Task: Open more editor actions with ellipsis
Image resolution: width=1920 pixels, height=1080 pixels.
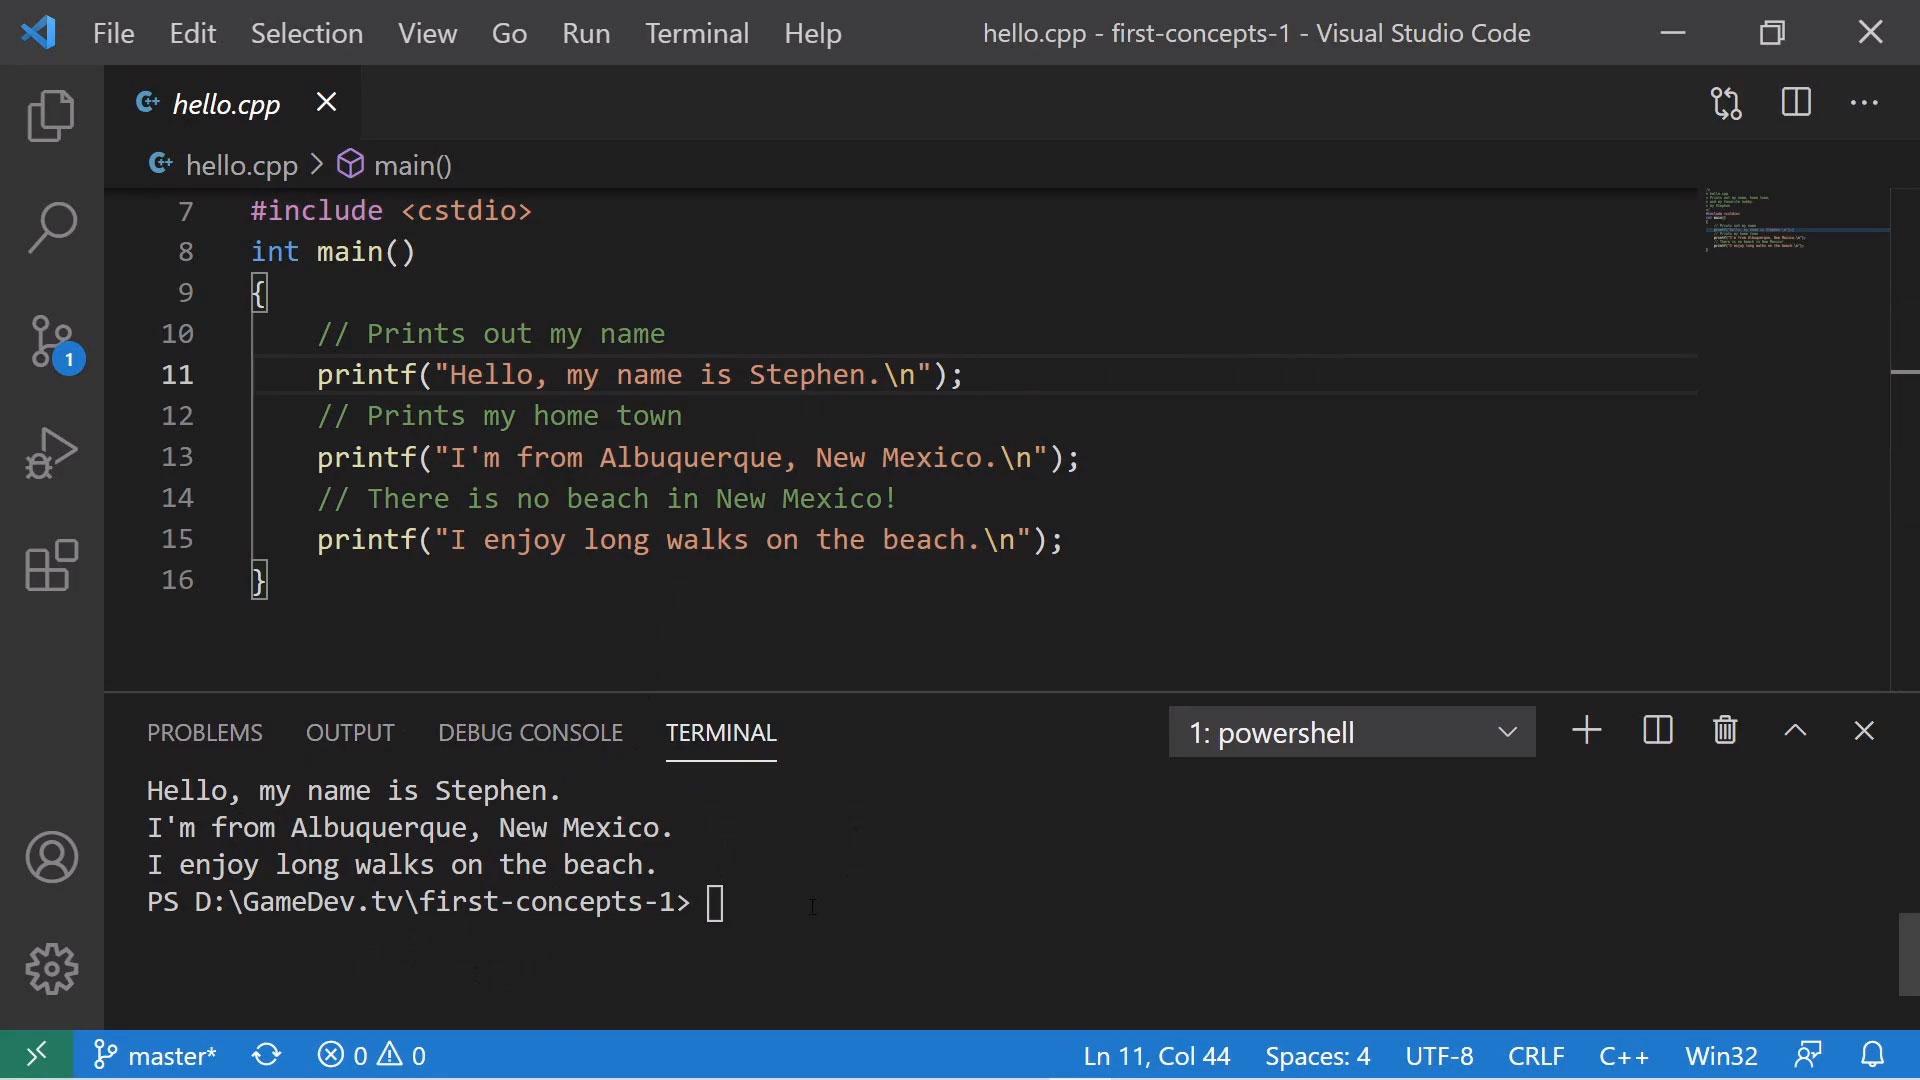Action: [x=1865, y=103]
